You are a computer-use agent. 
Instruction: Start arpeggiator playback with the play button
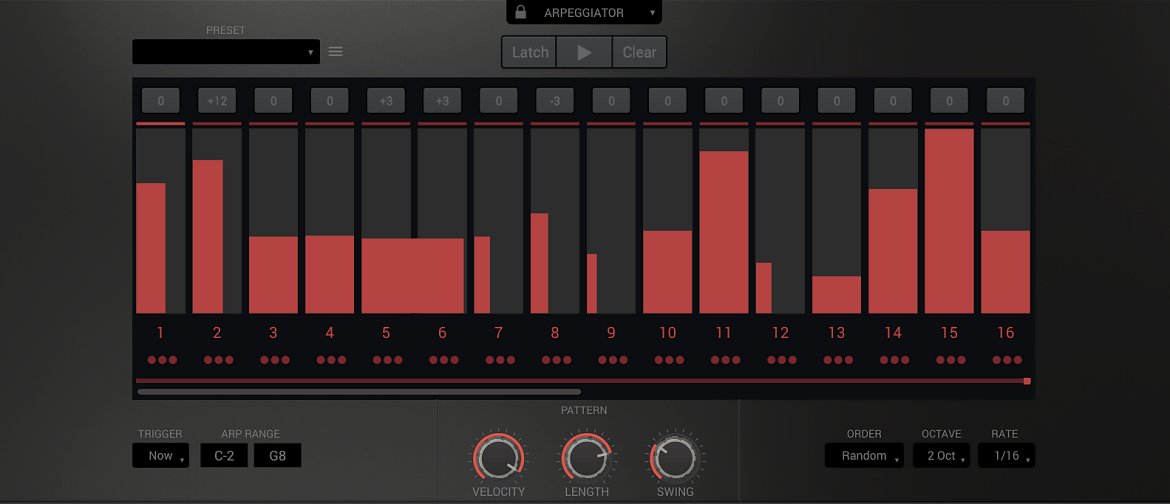click(x=584, y=52)
